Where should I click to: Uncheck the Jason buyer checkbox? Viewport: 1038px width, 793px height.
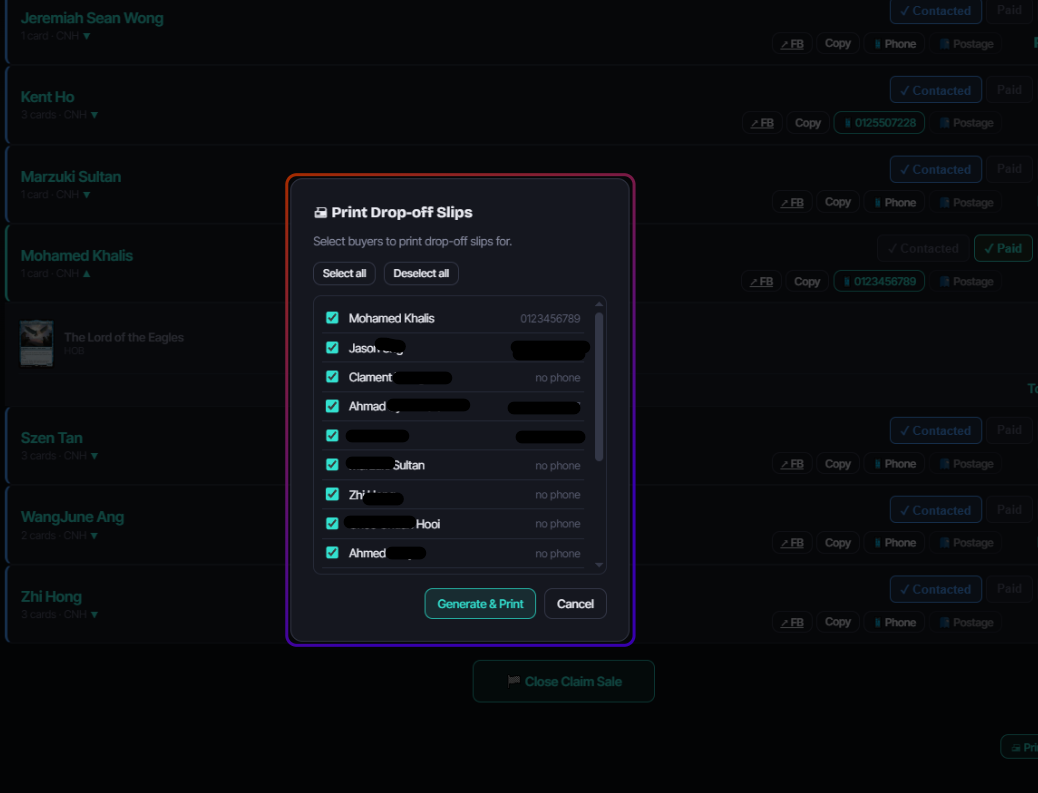click(332, 348)
